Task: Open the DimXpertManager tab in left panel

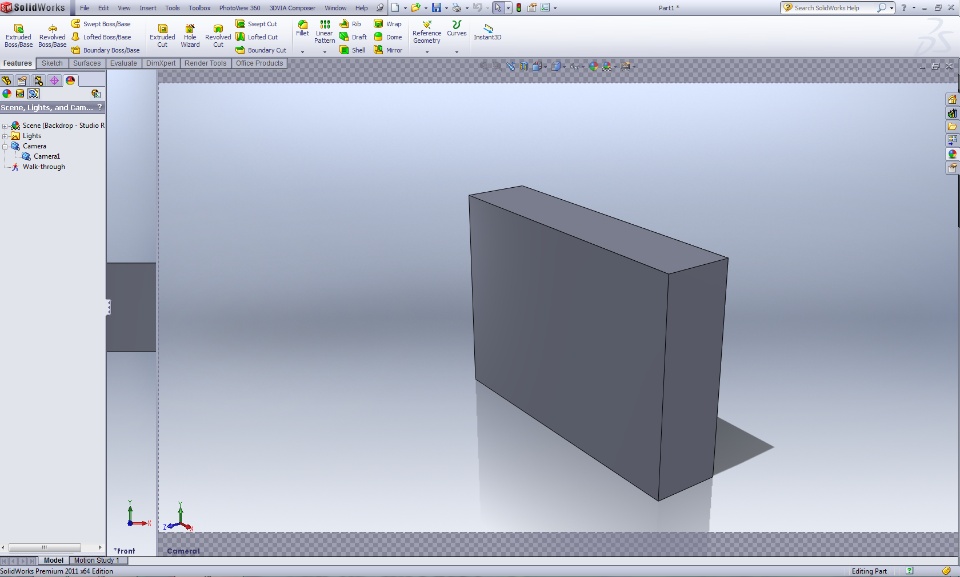Action: (x=54, y=80)
